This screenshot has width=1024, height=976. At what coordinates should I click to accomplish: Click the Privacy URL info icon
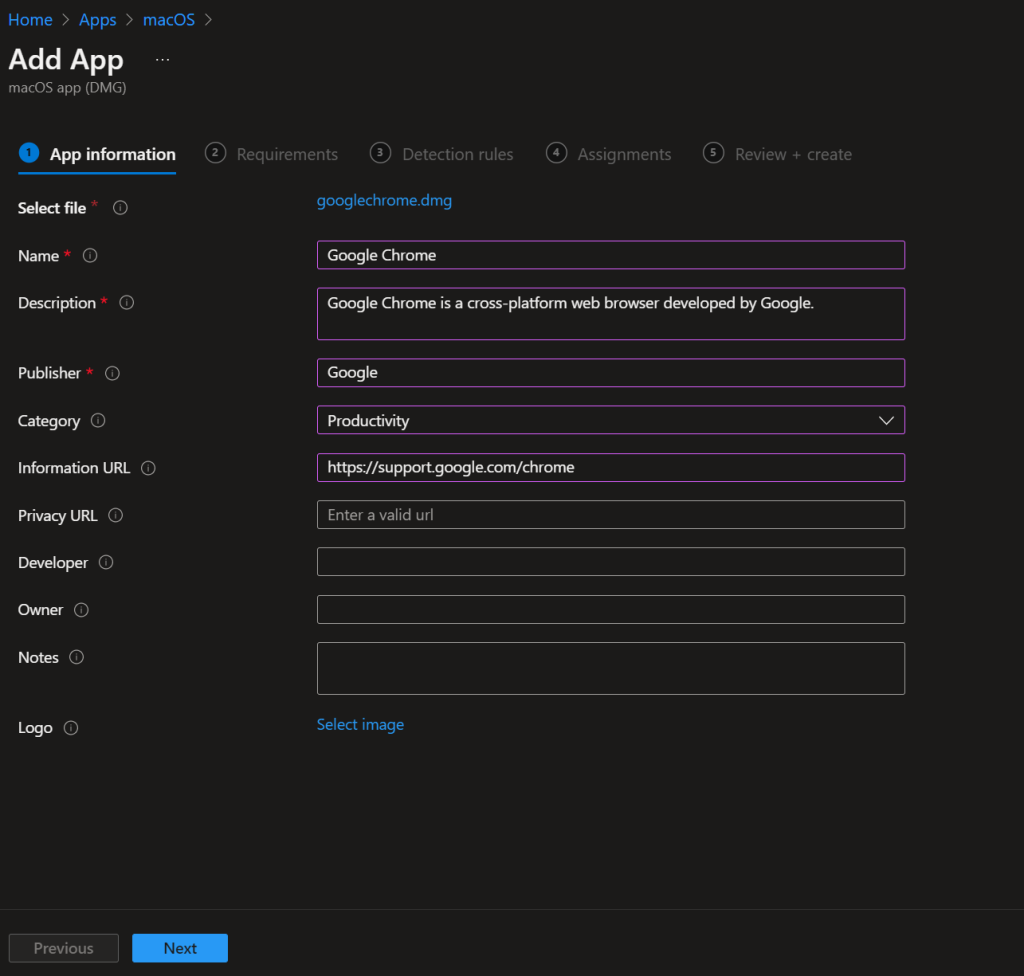coord(116,515)
